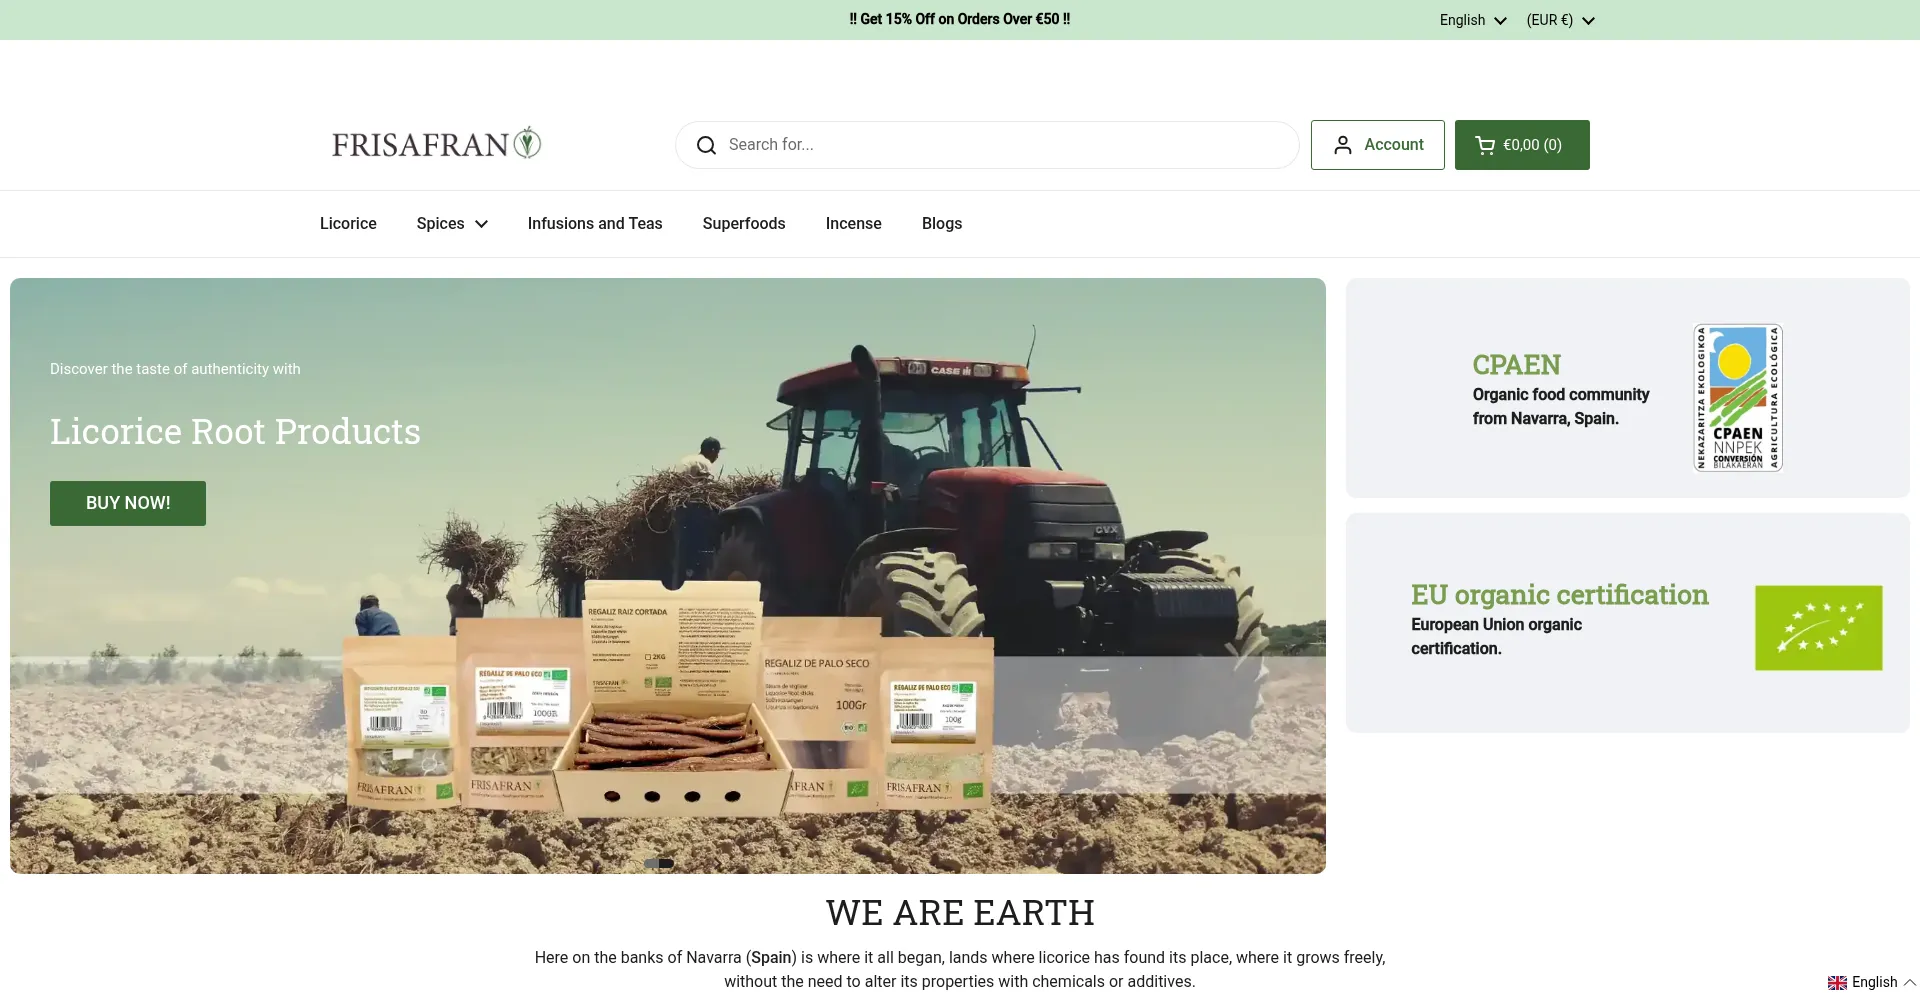
Task: Select the Incense menu item
Action: coord(854,224)
